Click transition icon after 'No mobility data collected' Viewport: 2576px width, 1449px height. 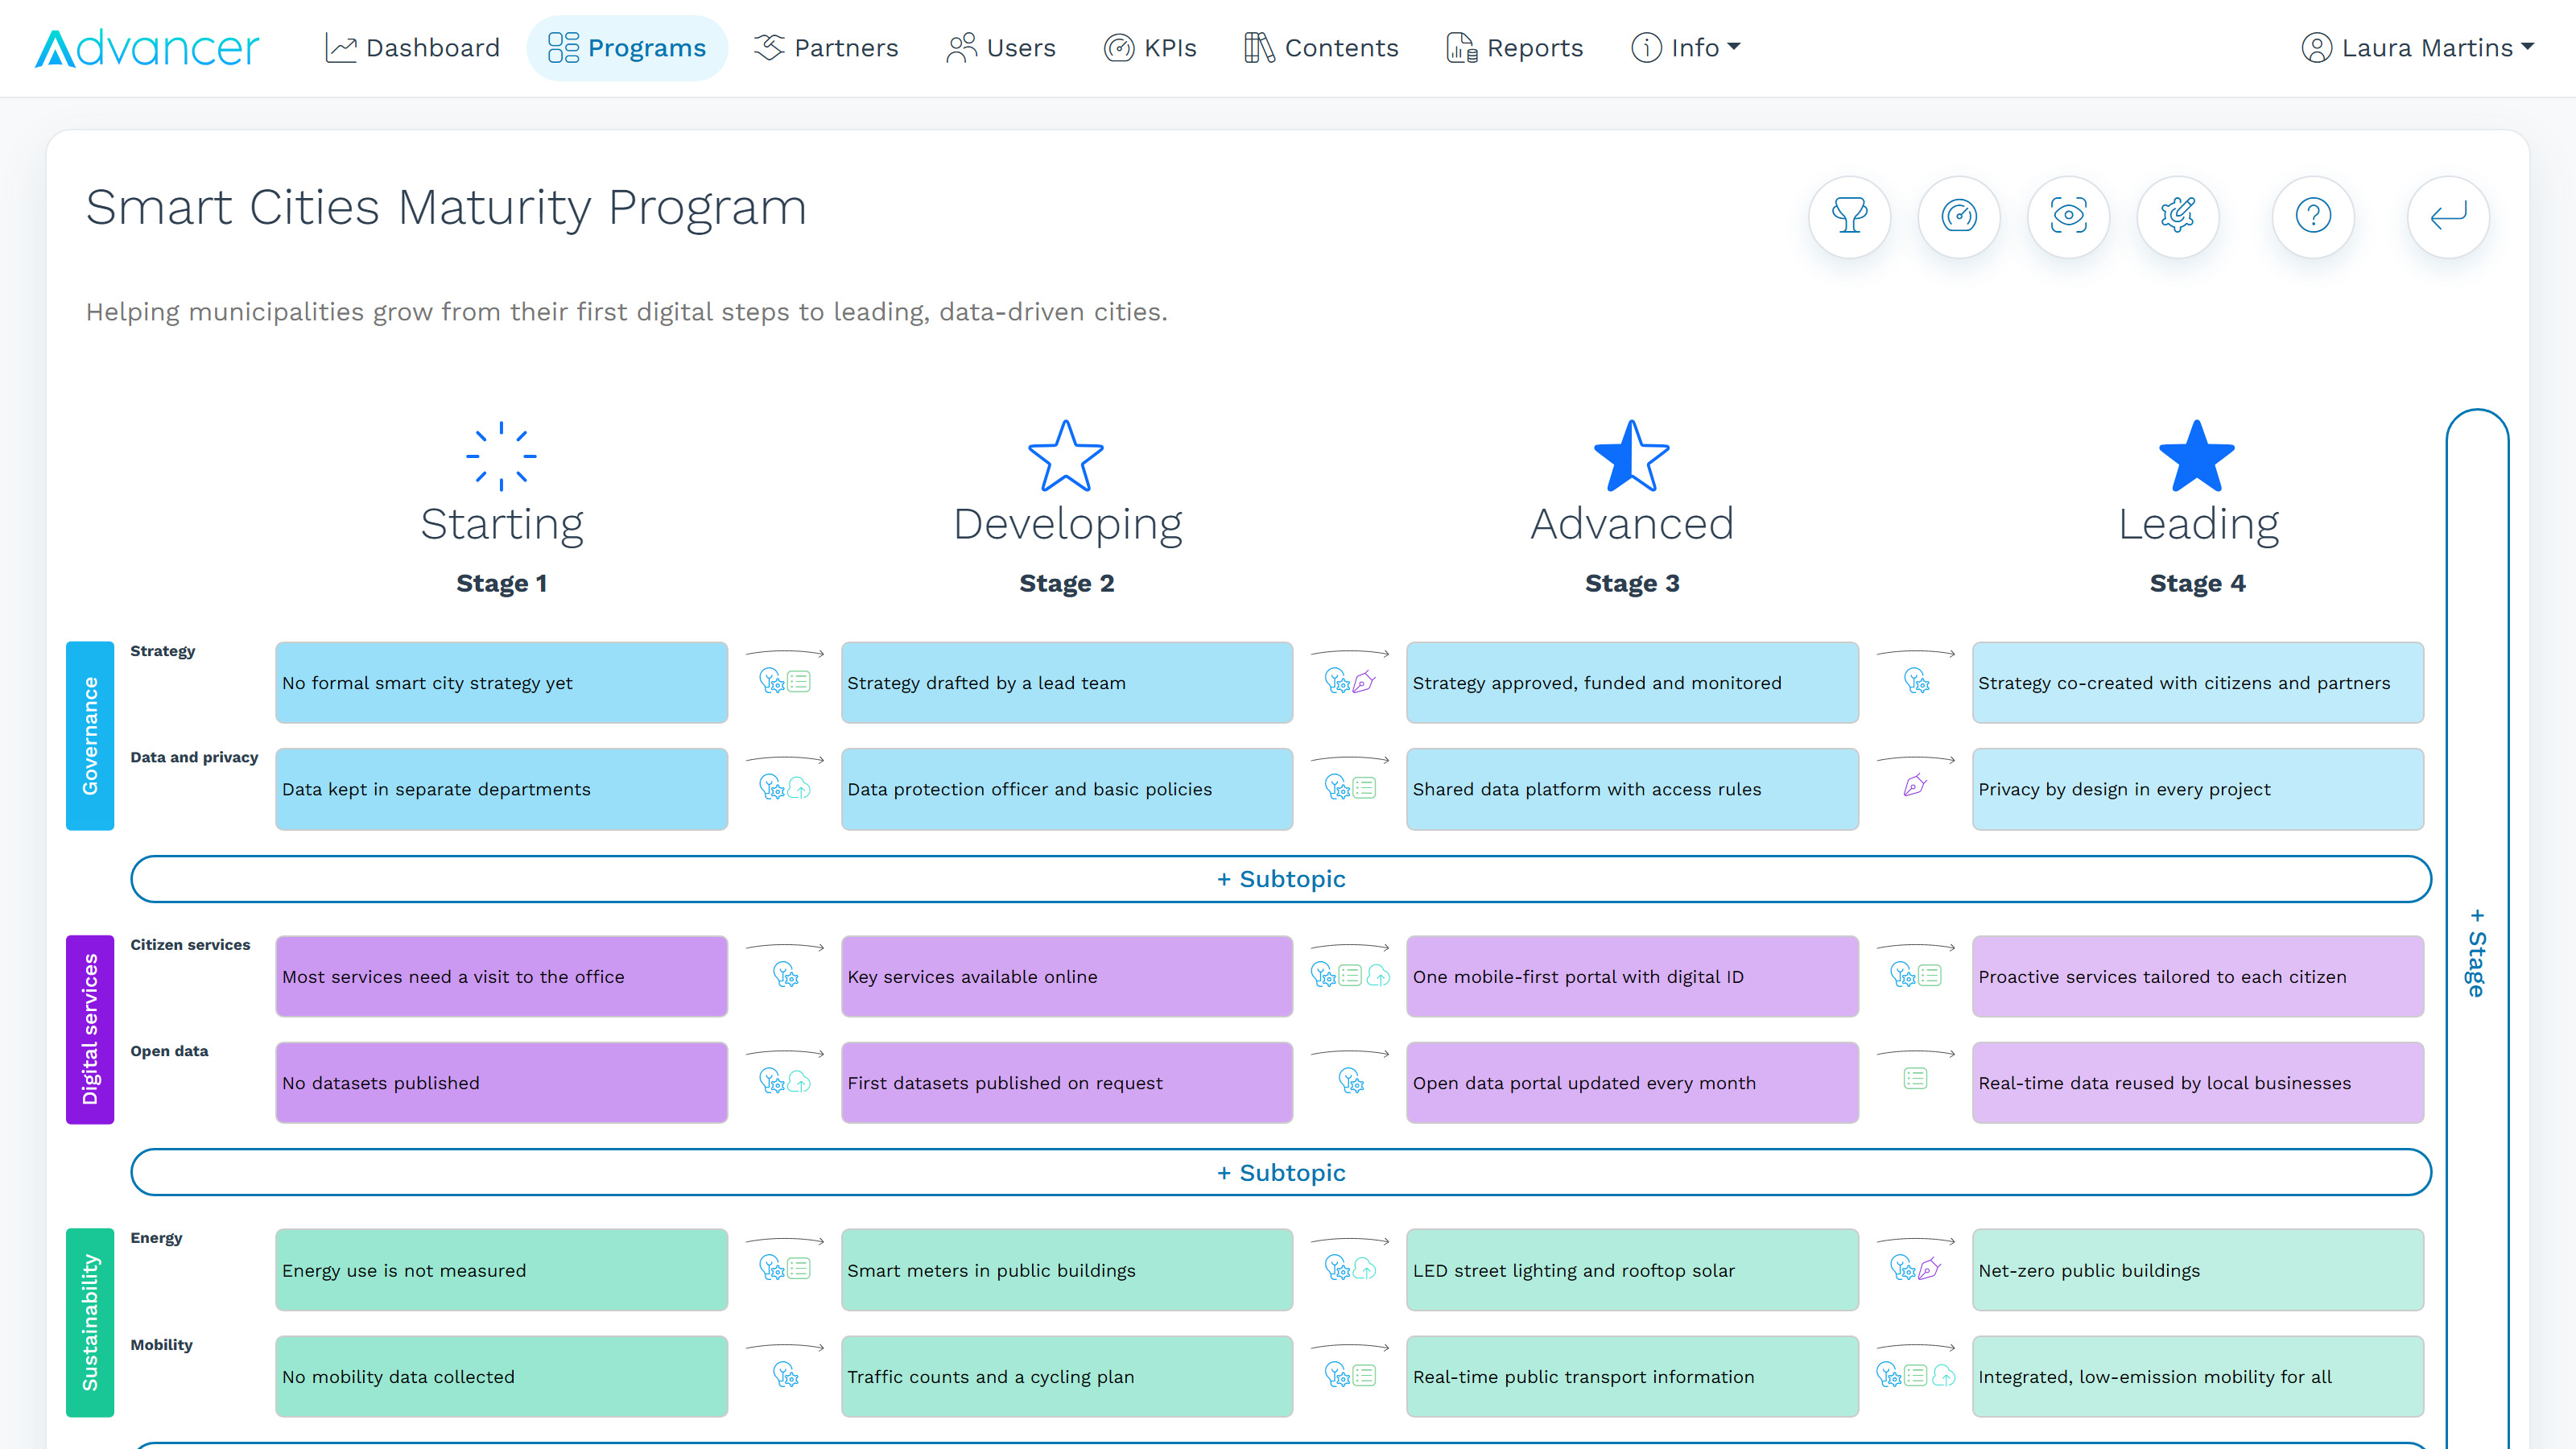tap(786, 1375)
